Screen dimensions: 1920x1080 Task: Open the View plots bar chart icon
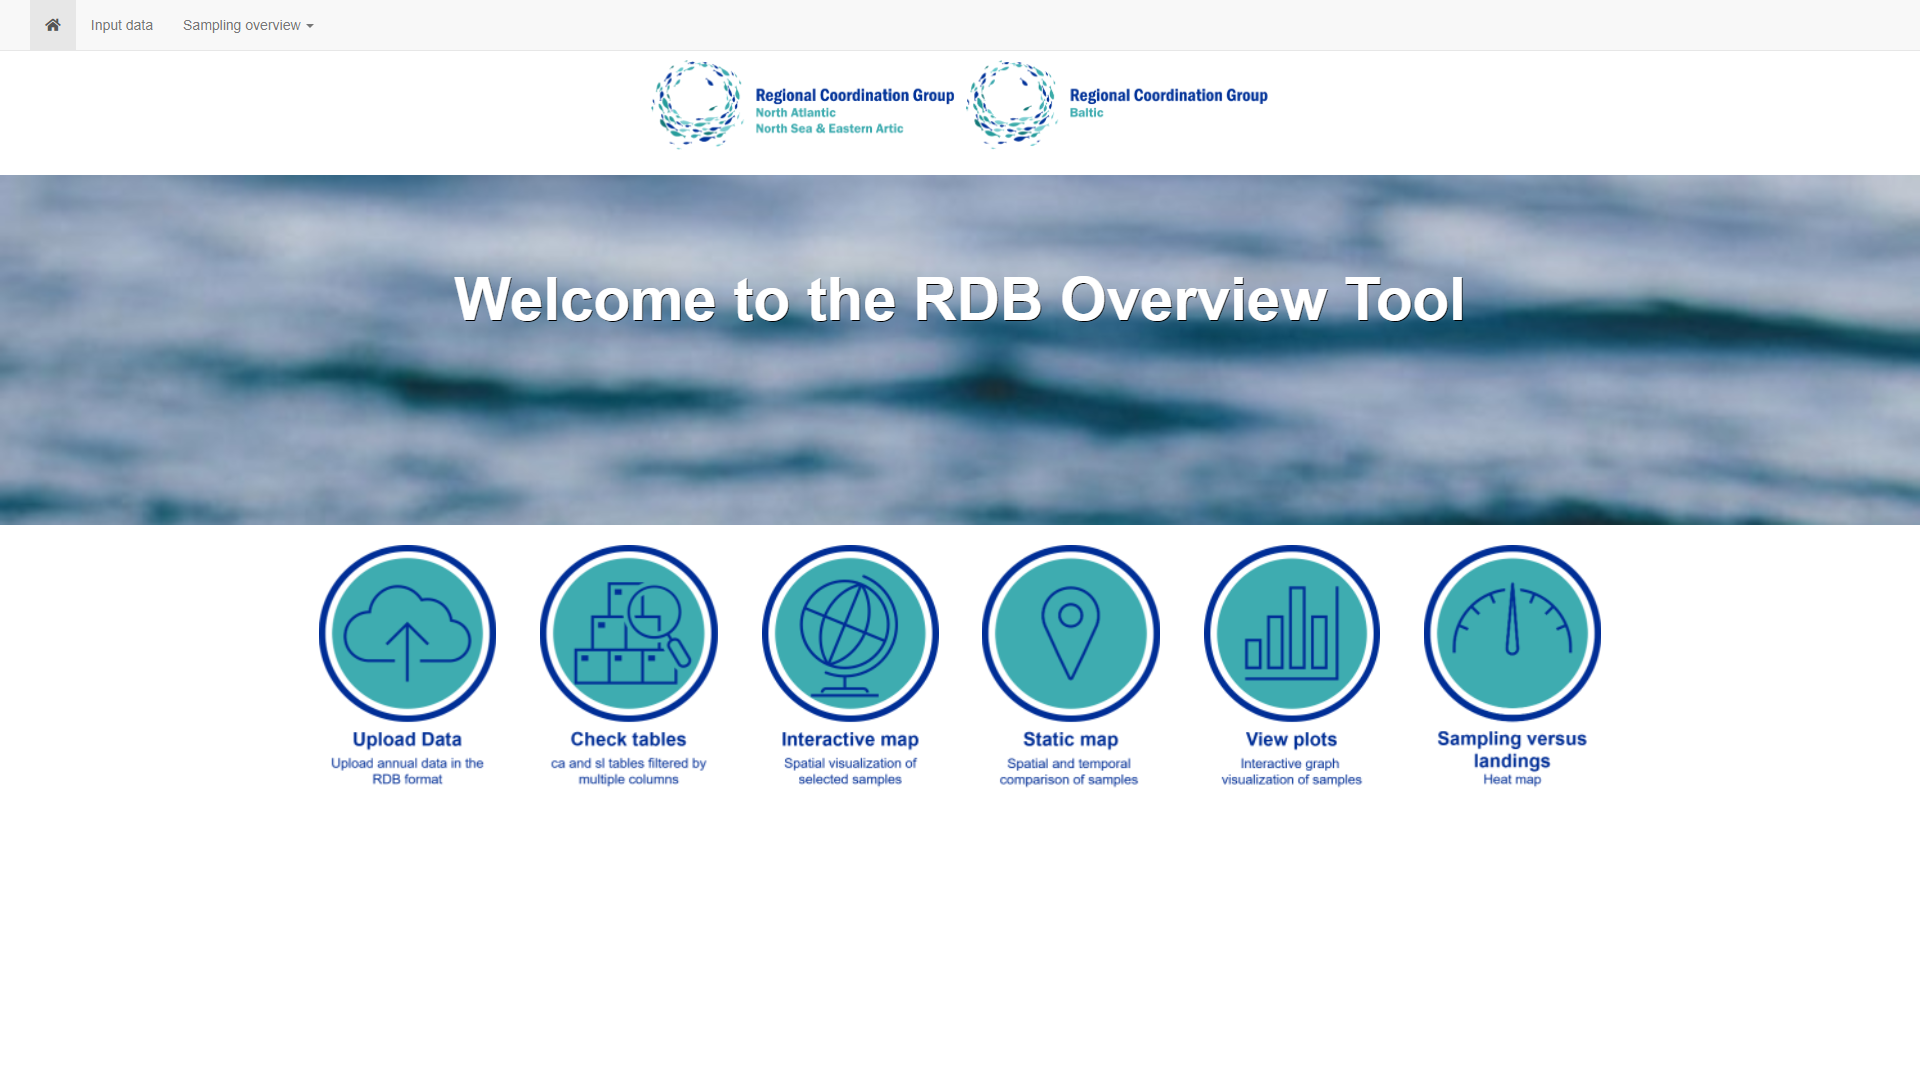click(1292, 633)
